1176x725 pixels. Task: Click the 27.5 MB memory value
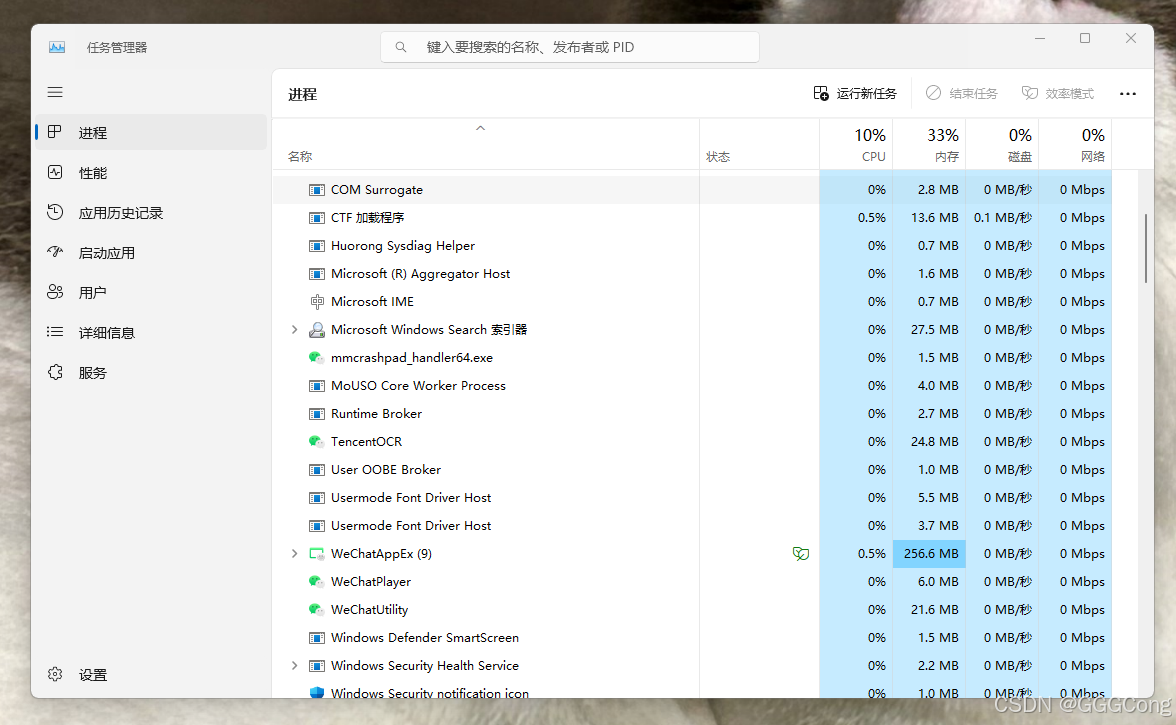click(934, 330)
